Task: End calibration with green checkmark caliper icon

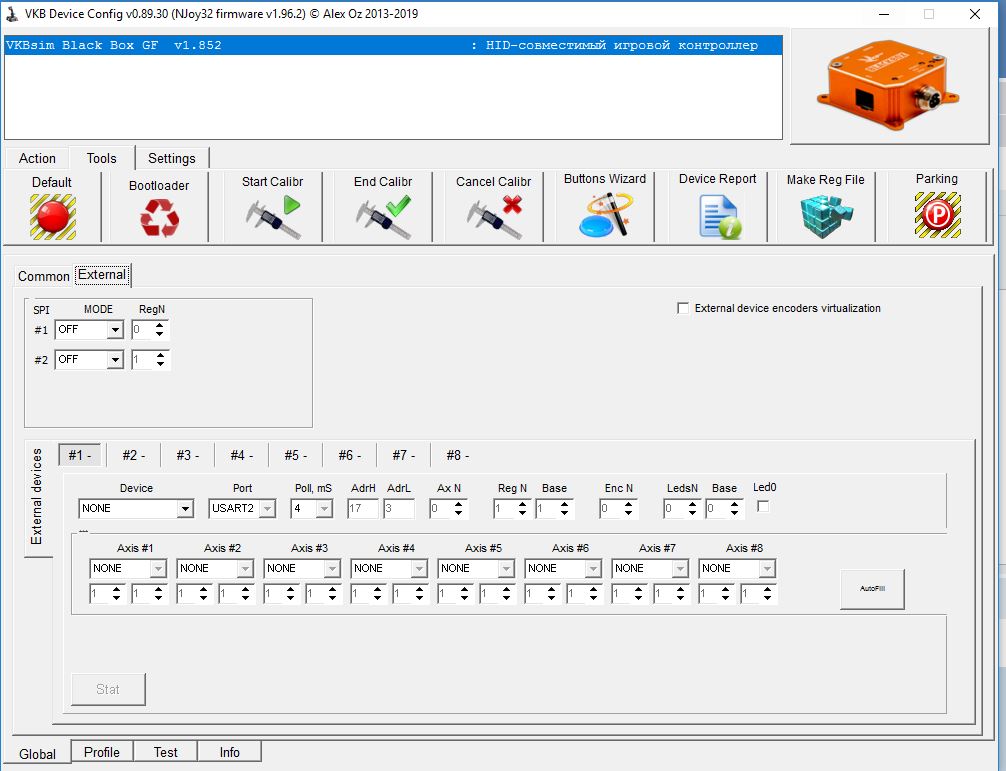Action: click(x=383, y=217)
